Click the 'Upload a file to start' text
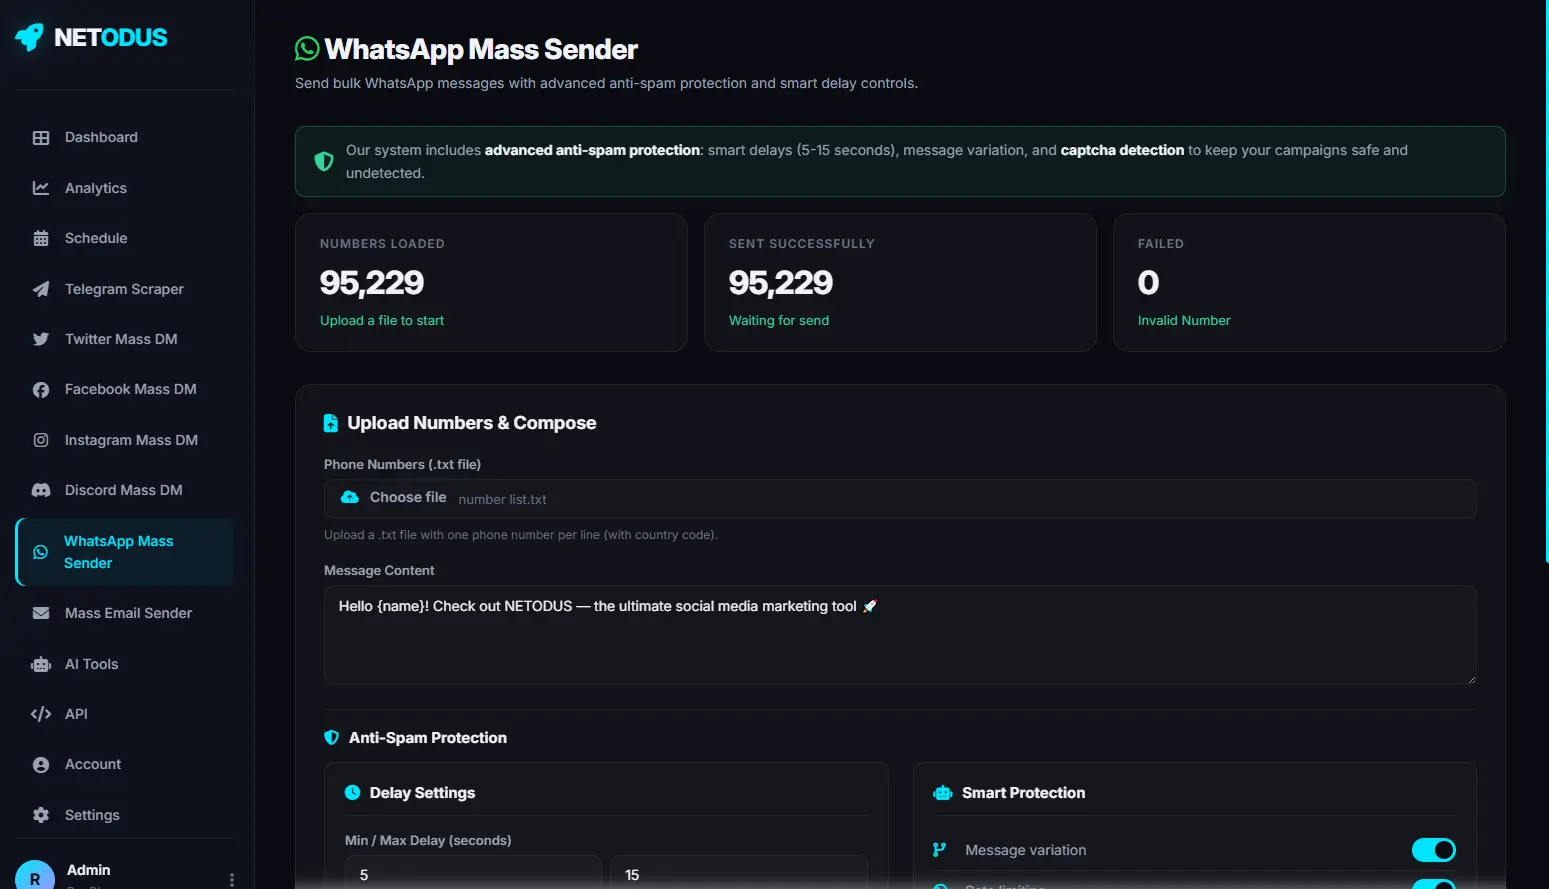The image size is (1549, 889). pyautogui.click(x=382, y=321)
